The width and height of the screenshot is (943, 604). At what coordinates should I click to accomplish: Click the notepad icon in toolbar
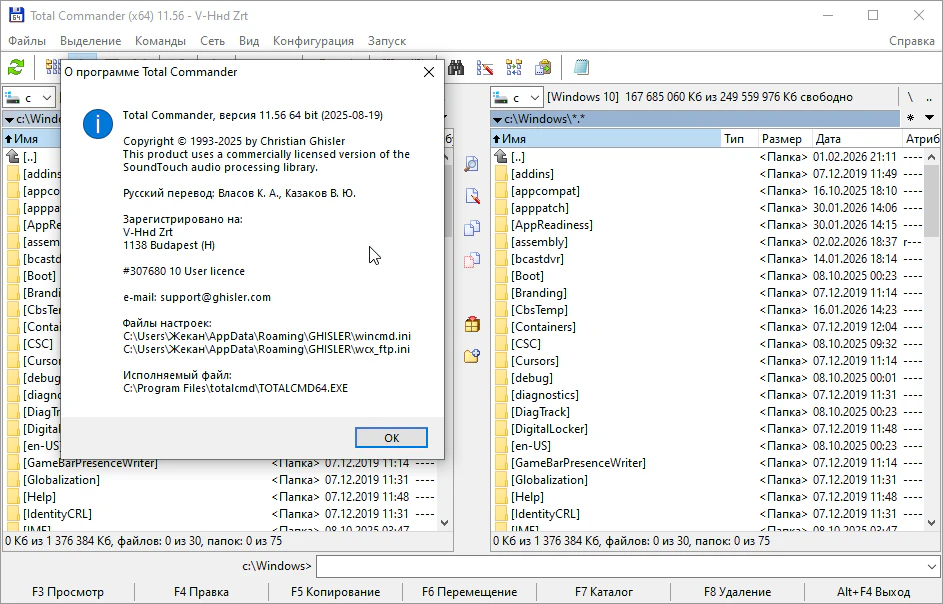pos(582,67)
